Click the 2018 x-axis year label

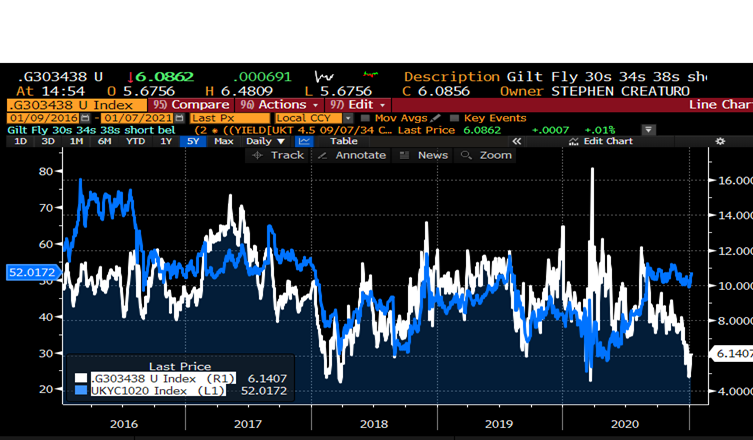374,424
